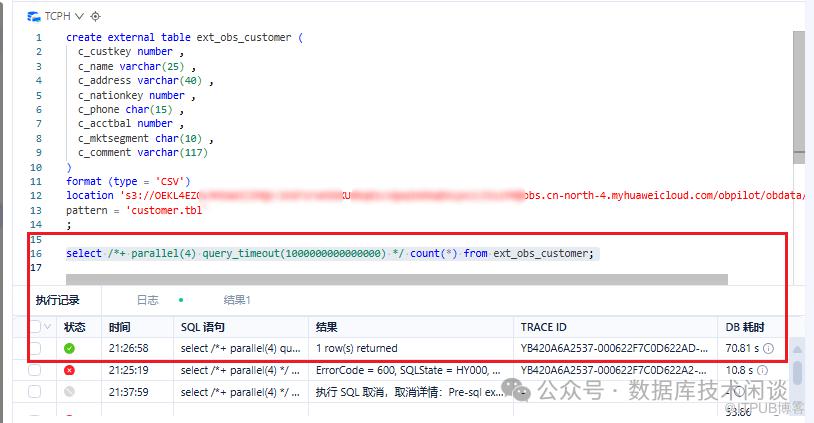The height and width of the screenshot is (423, 814).
Task: Click the TRACE ID of the successful query
Action: [614, 348]
